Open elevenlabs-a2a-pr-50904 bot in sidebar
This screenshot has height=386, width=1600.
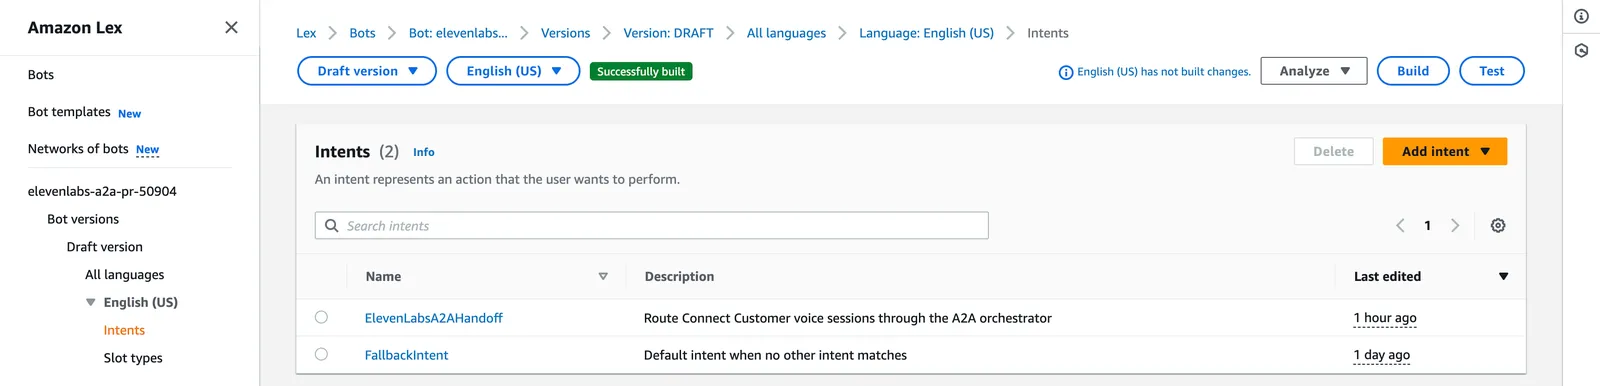coord(102,191)
